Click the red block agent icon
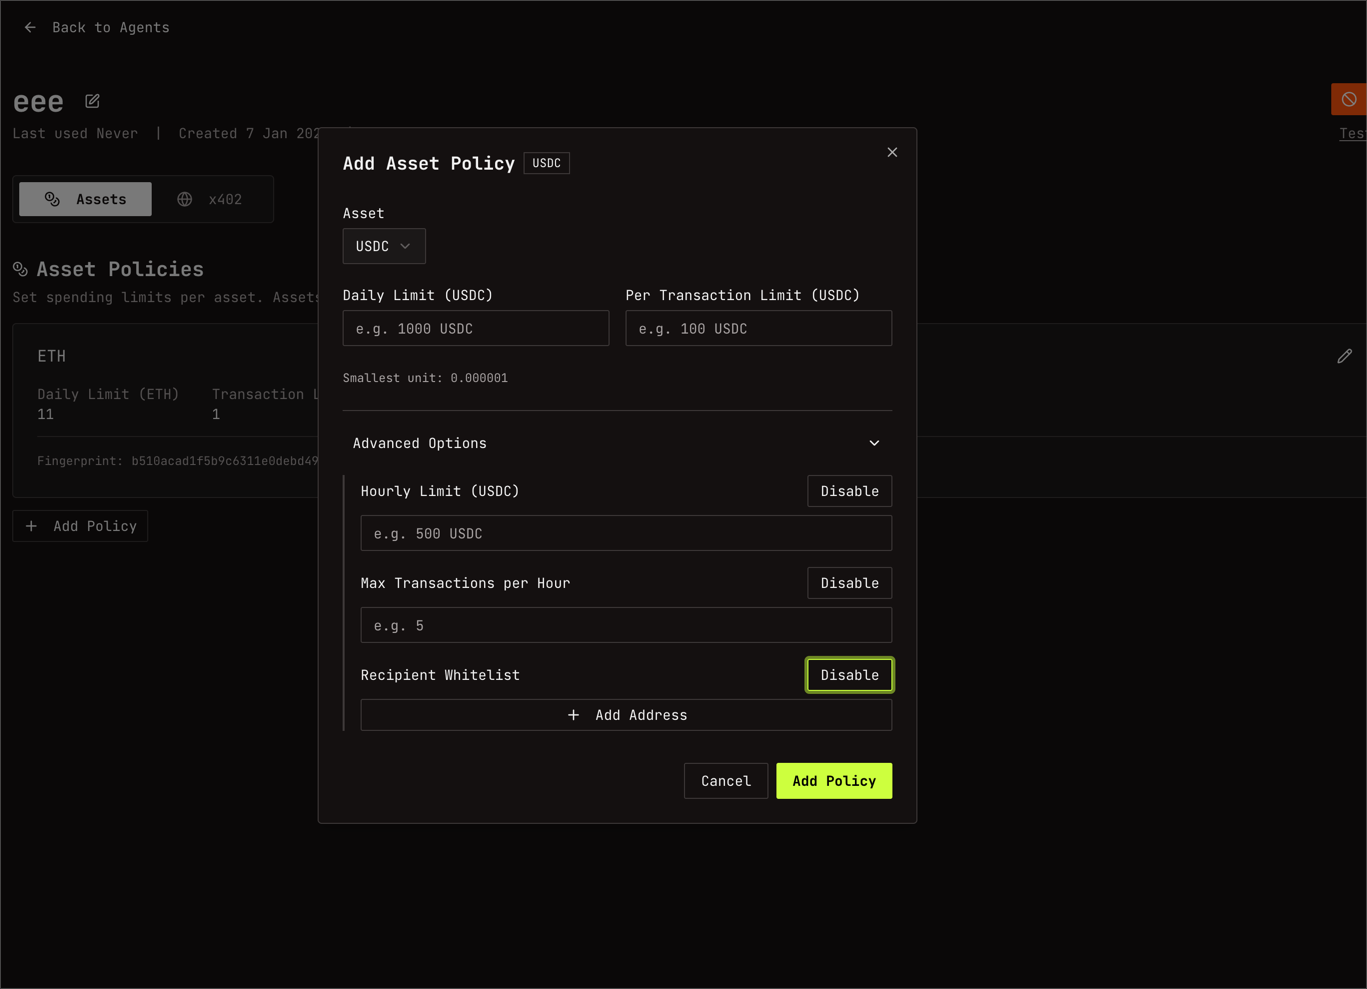 coord(1348,99)
